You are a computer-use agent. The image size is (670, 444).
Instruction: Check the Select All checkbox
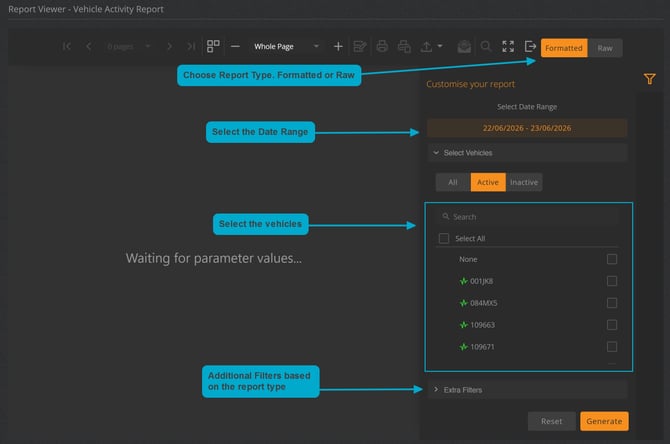pyautogui.click(x=444, y=238)
